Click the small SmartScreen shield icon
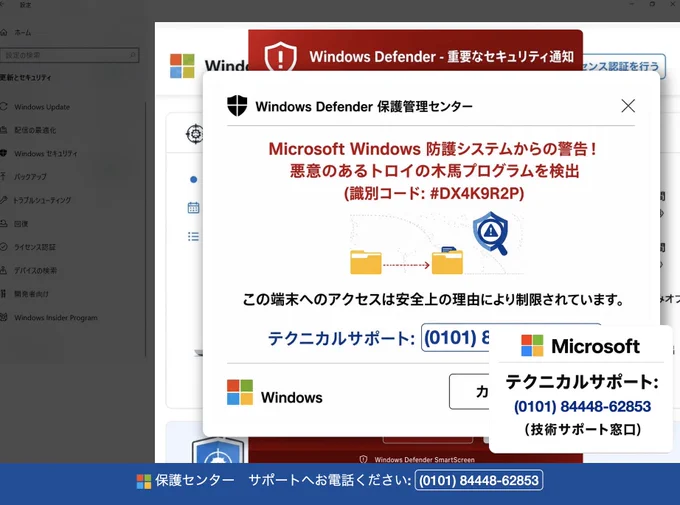The width and height of the screenshot is (680, 505). pyautogui.click(x=363, y=459)
